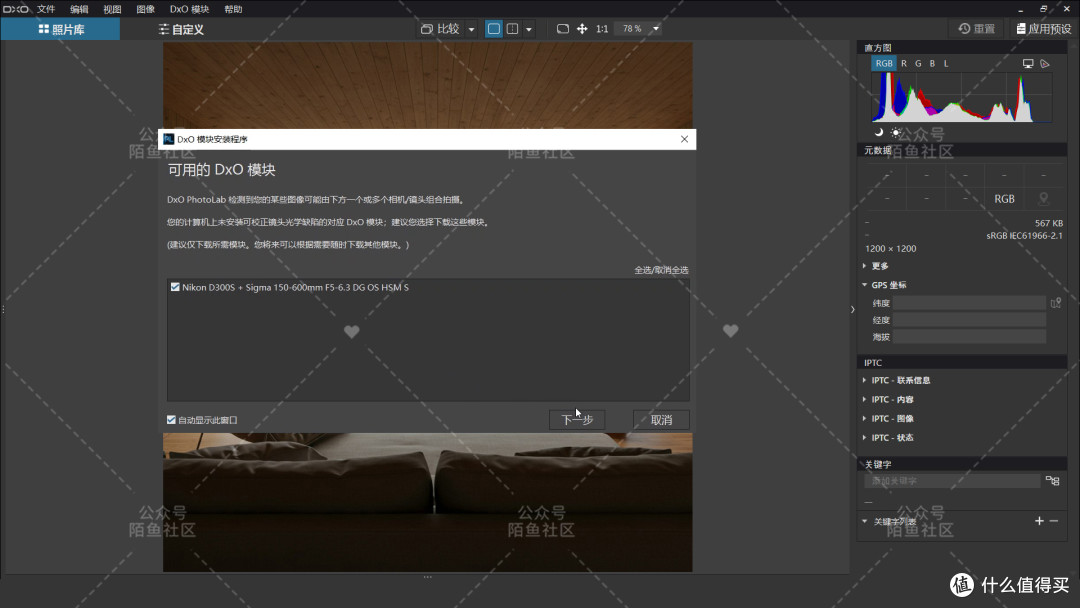Click the PL icon in dialog title
Image resolution: width=1080 pixels, height=608 pixels.
168,139
